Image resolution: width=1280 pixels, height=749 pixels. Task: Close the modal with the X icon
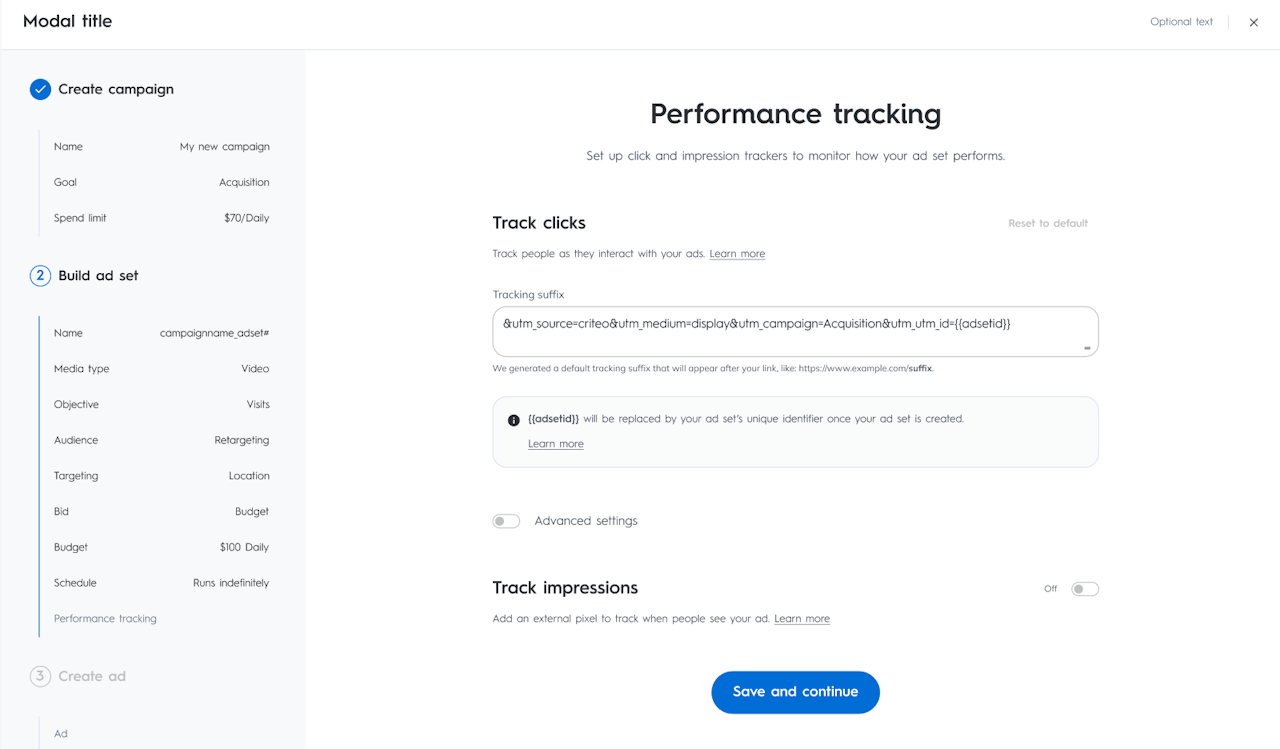coord(1253,22)
